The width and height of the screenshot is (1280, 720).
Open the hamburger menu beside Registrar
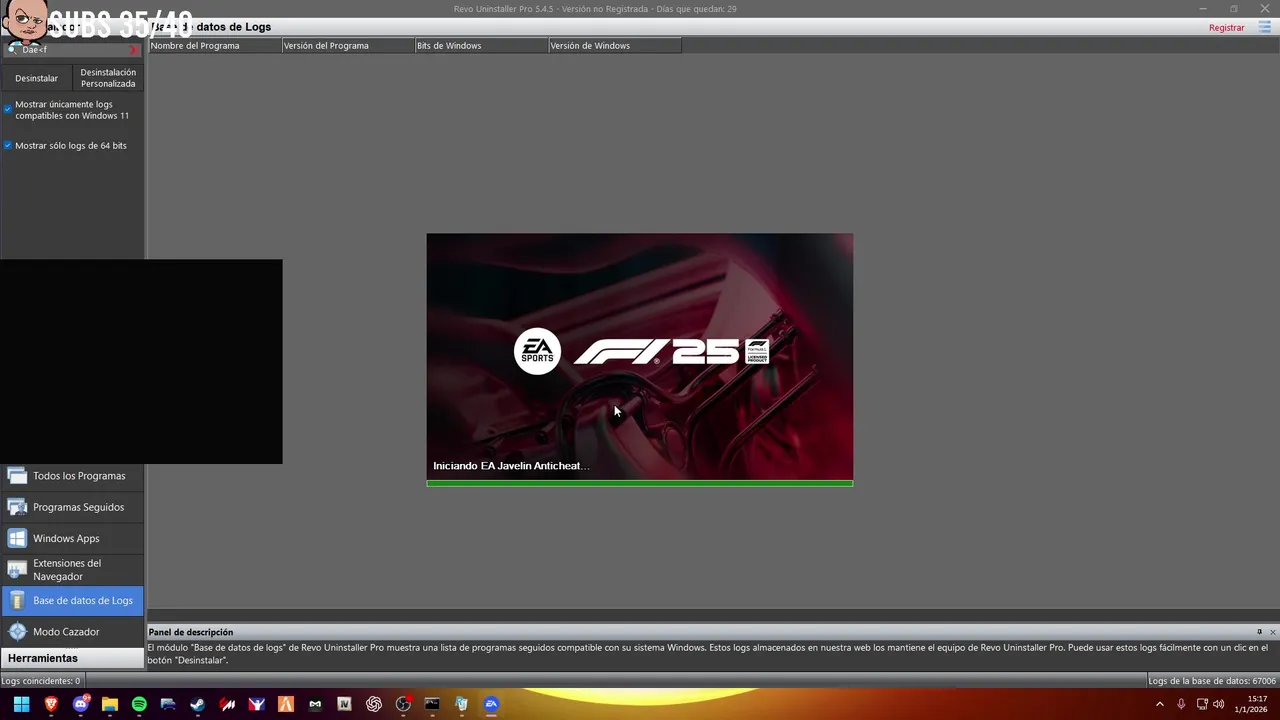point(1265,28)
